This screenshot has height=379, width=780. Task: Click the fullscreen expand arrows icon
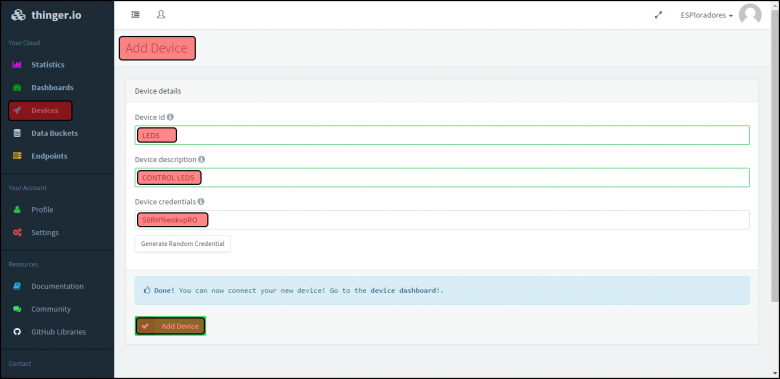[x=659, y=15]
